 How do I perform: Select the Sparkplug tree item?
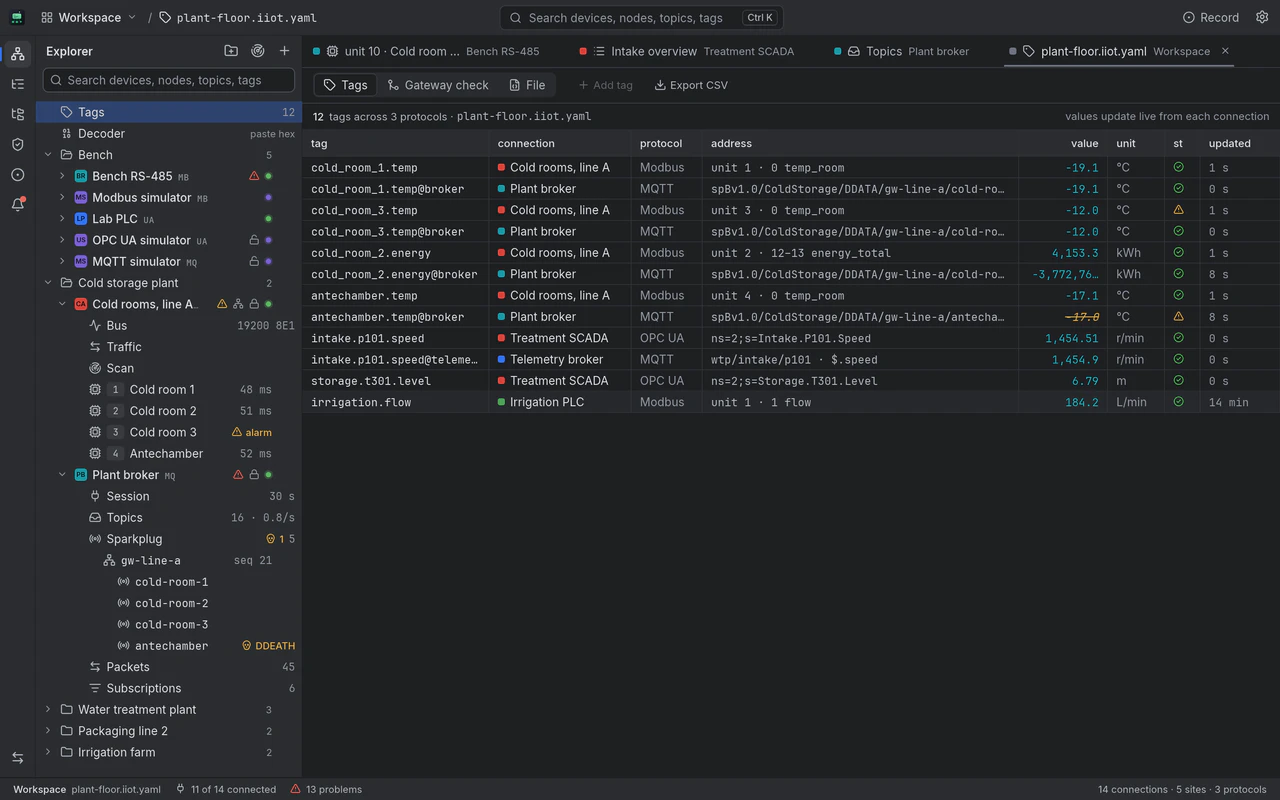pyautogui.click(x=169, y=539)
